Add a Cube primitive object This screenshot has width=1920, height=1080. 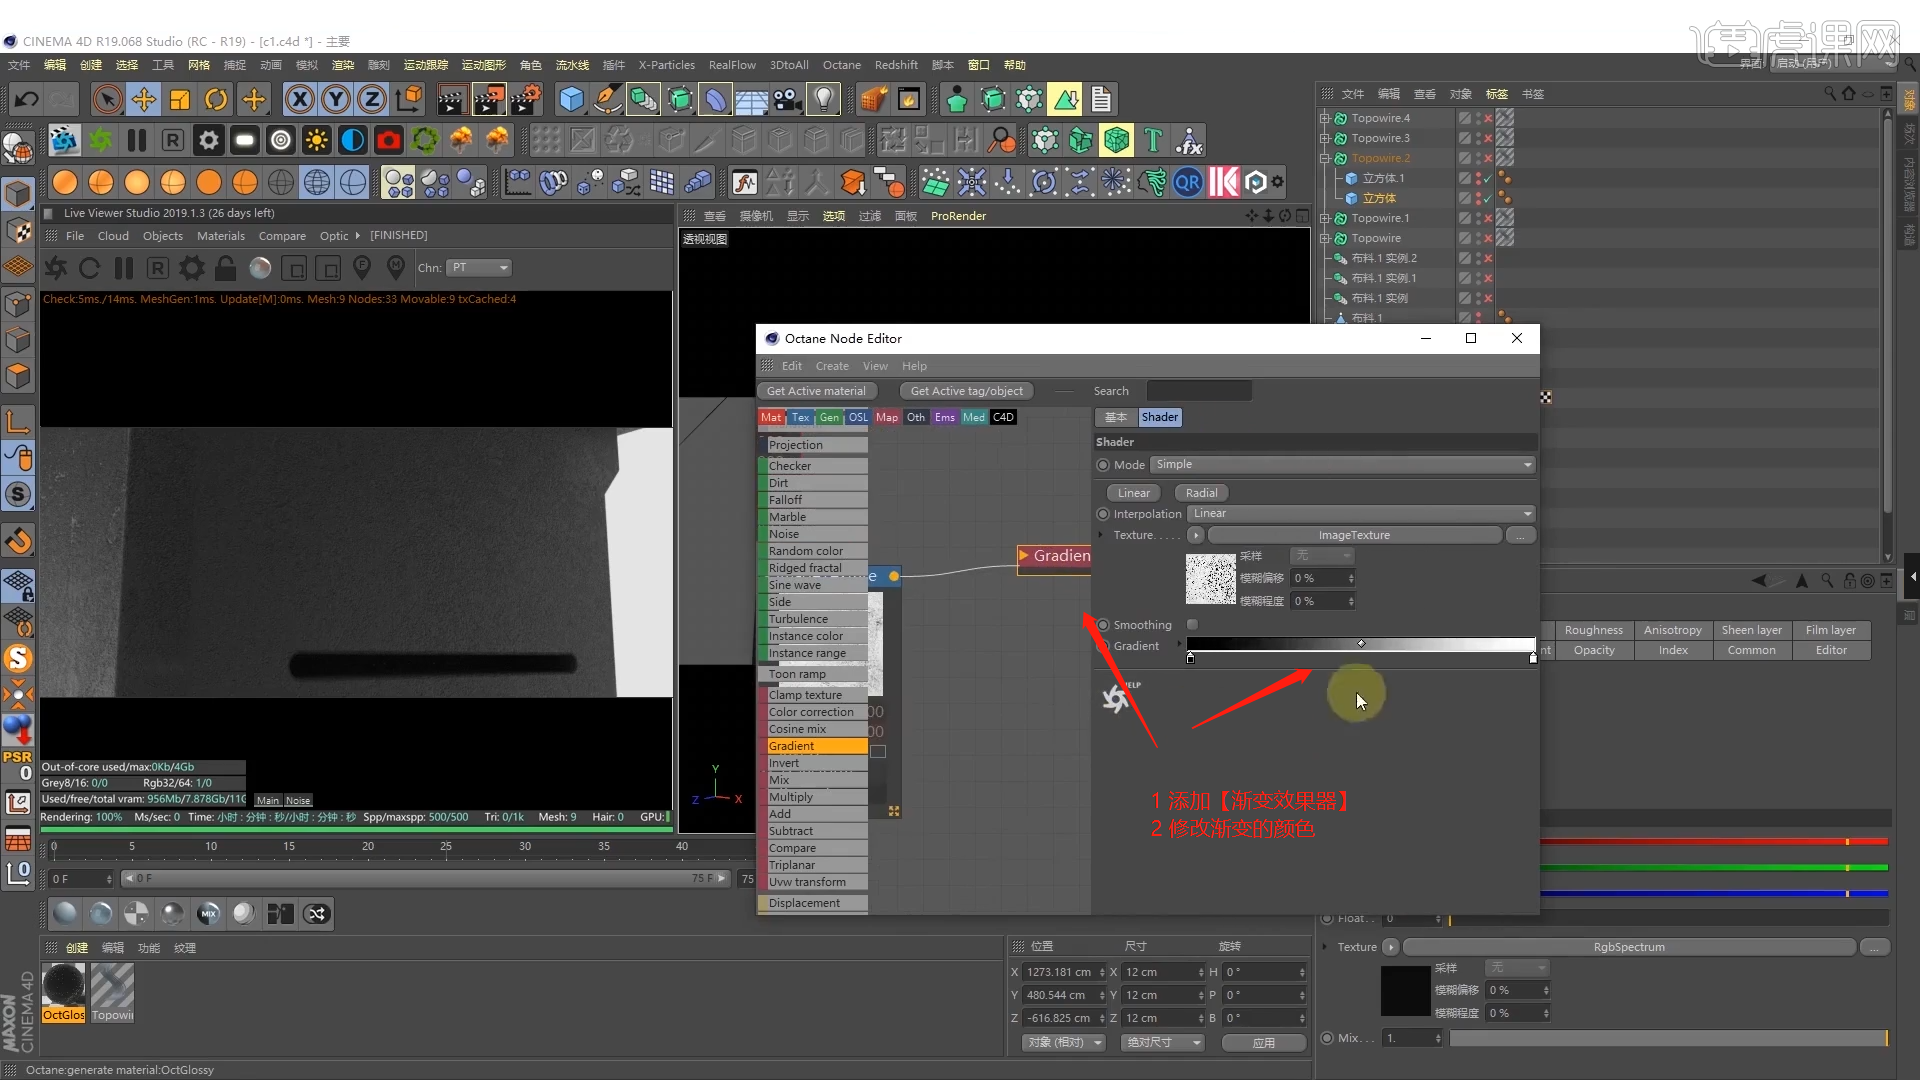(x=571, y=99)
